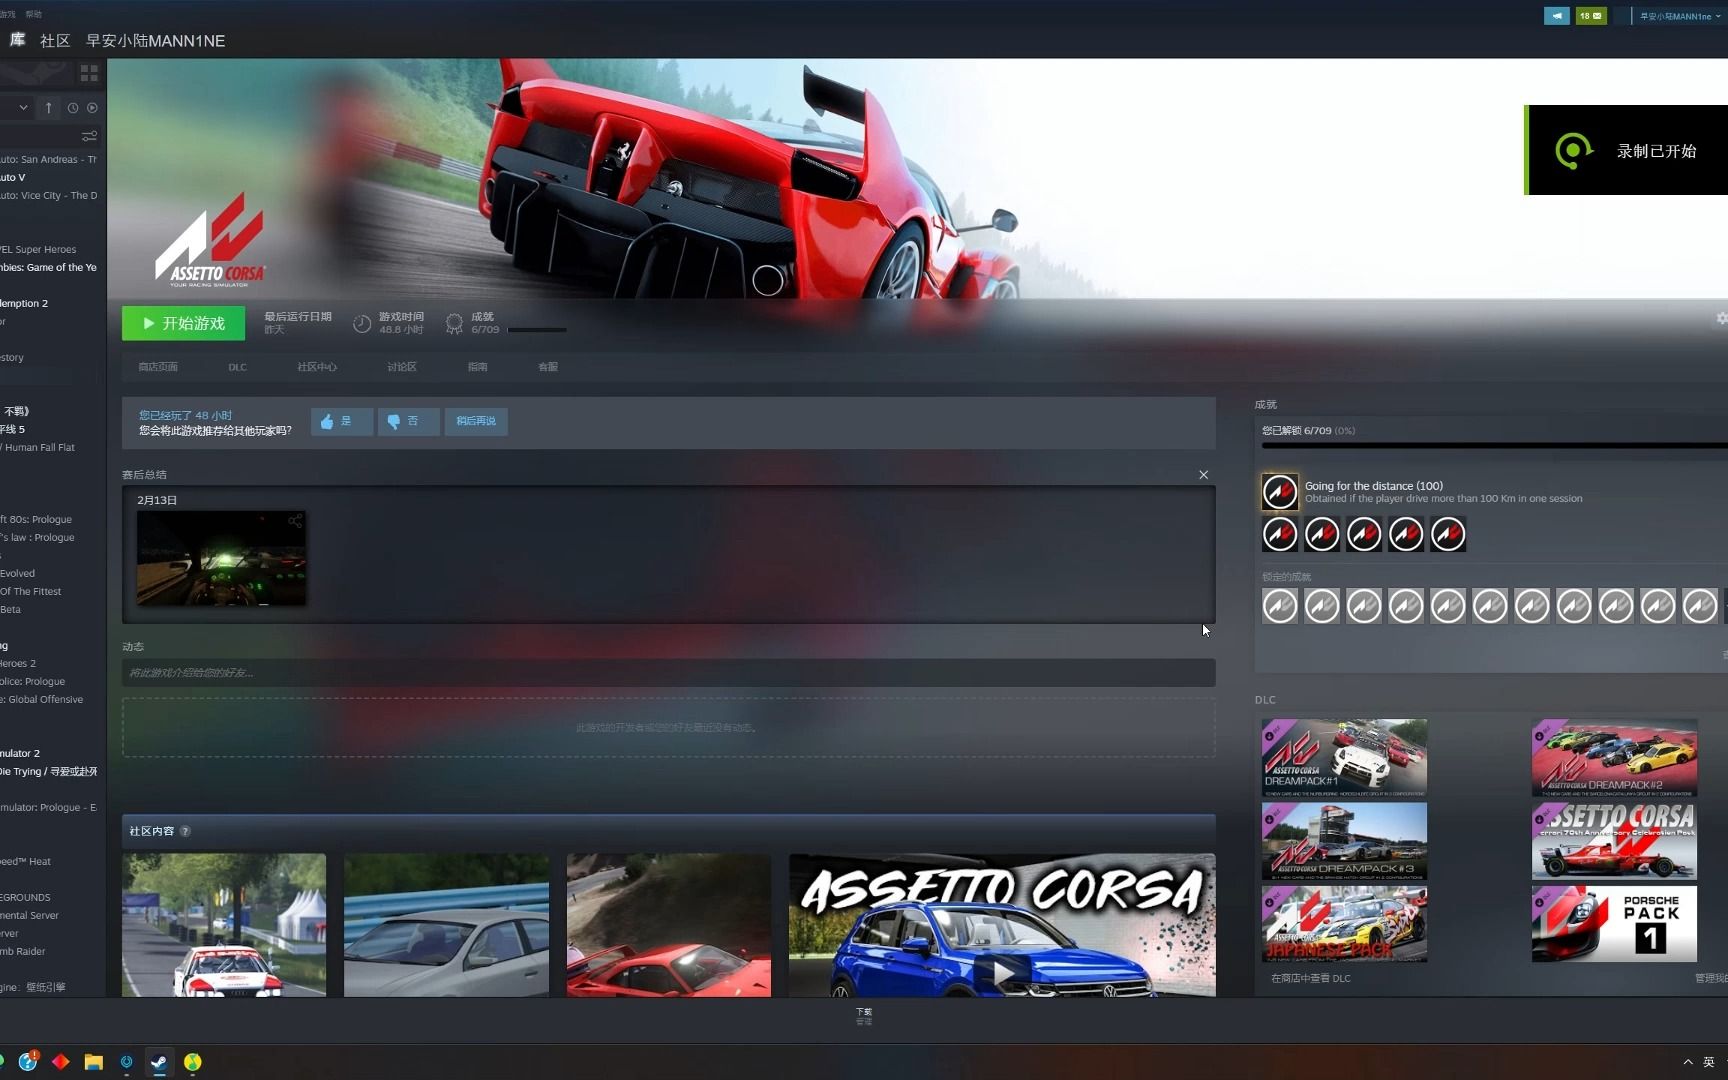Open the Steam announcements megaphone icon
This screenshot has width=1728, height=1080.
point(1556,16)
